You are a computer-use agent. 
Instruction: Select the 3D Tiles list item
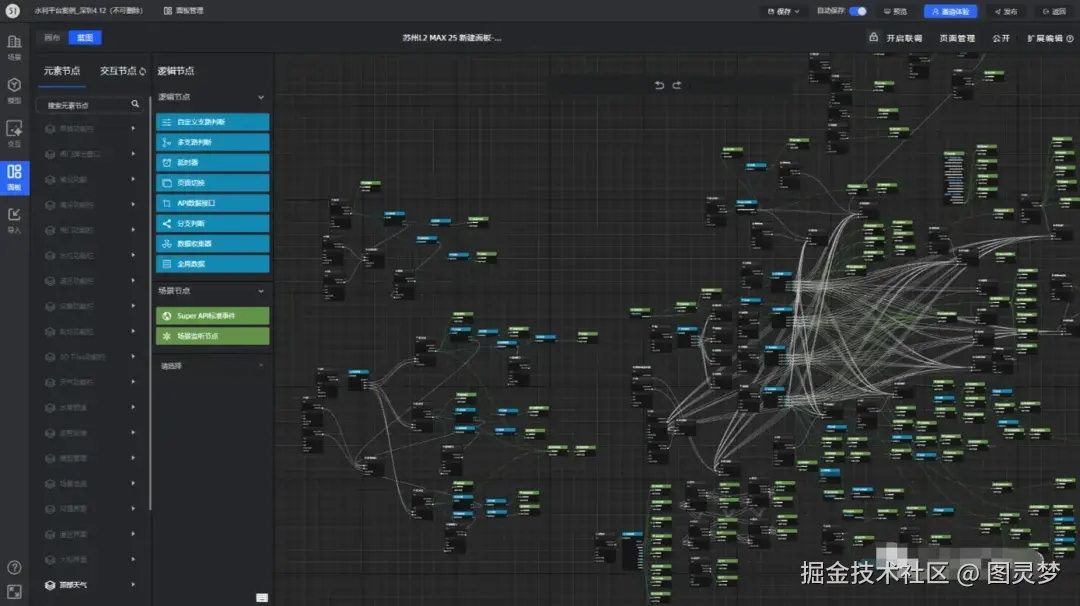click(89, 357)
